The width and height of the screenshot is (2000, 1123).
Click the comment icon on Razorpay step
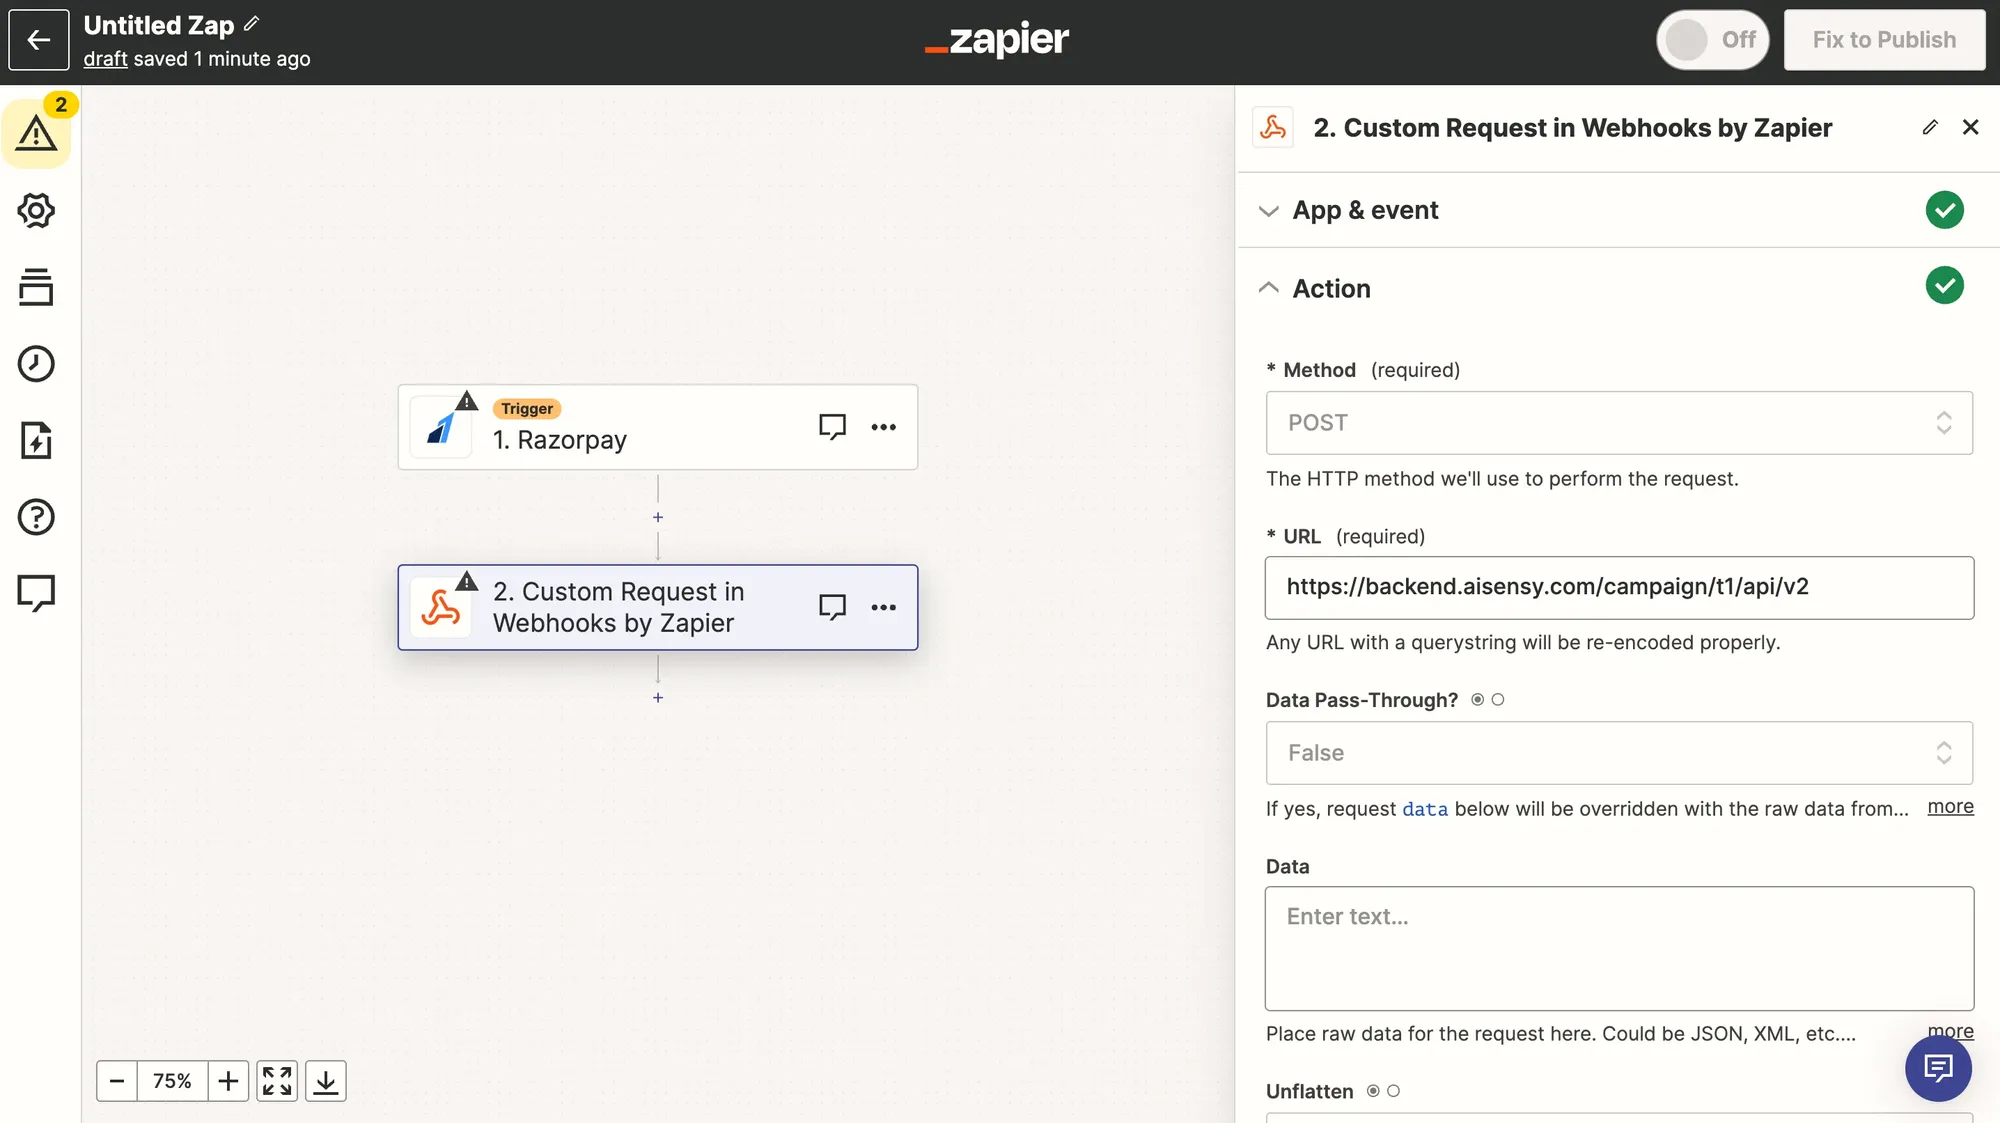[x=832, y=427]
